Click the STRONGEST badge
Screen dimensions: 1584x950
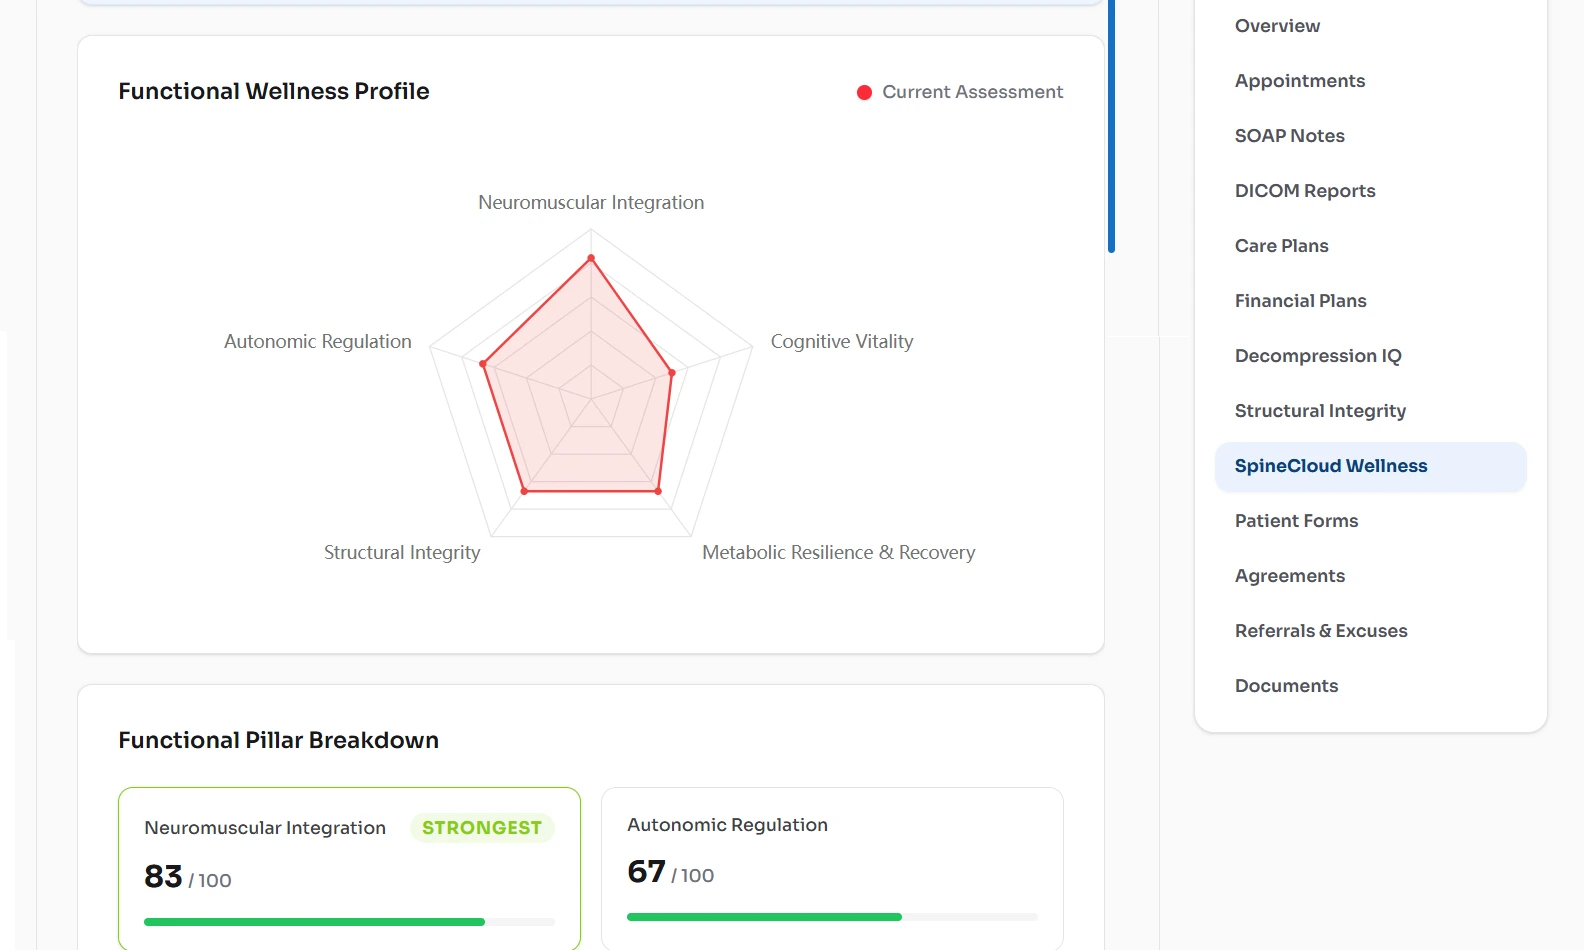(x=482, y=828)
